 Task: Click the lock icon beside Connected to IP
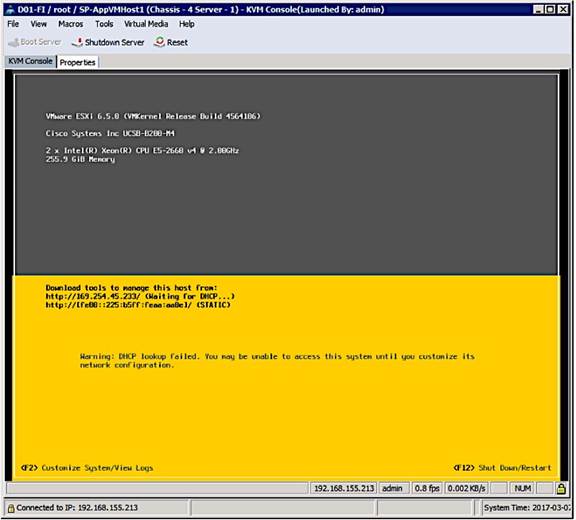(11, 508)
